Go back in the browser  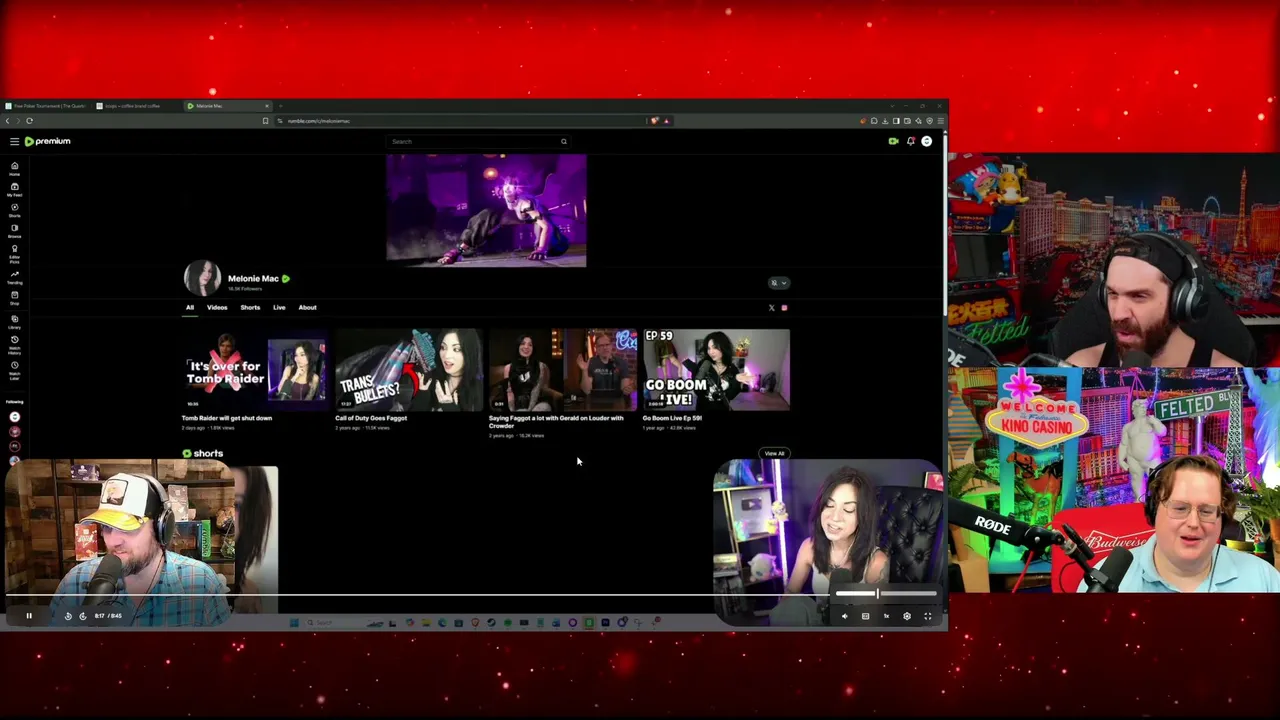pos(7,121)
